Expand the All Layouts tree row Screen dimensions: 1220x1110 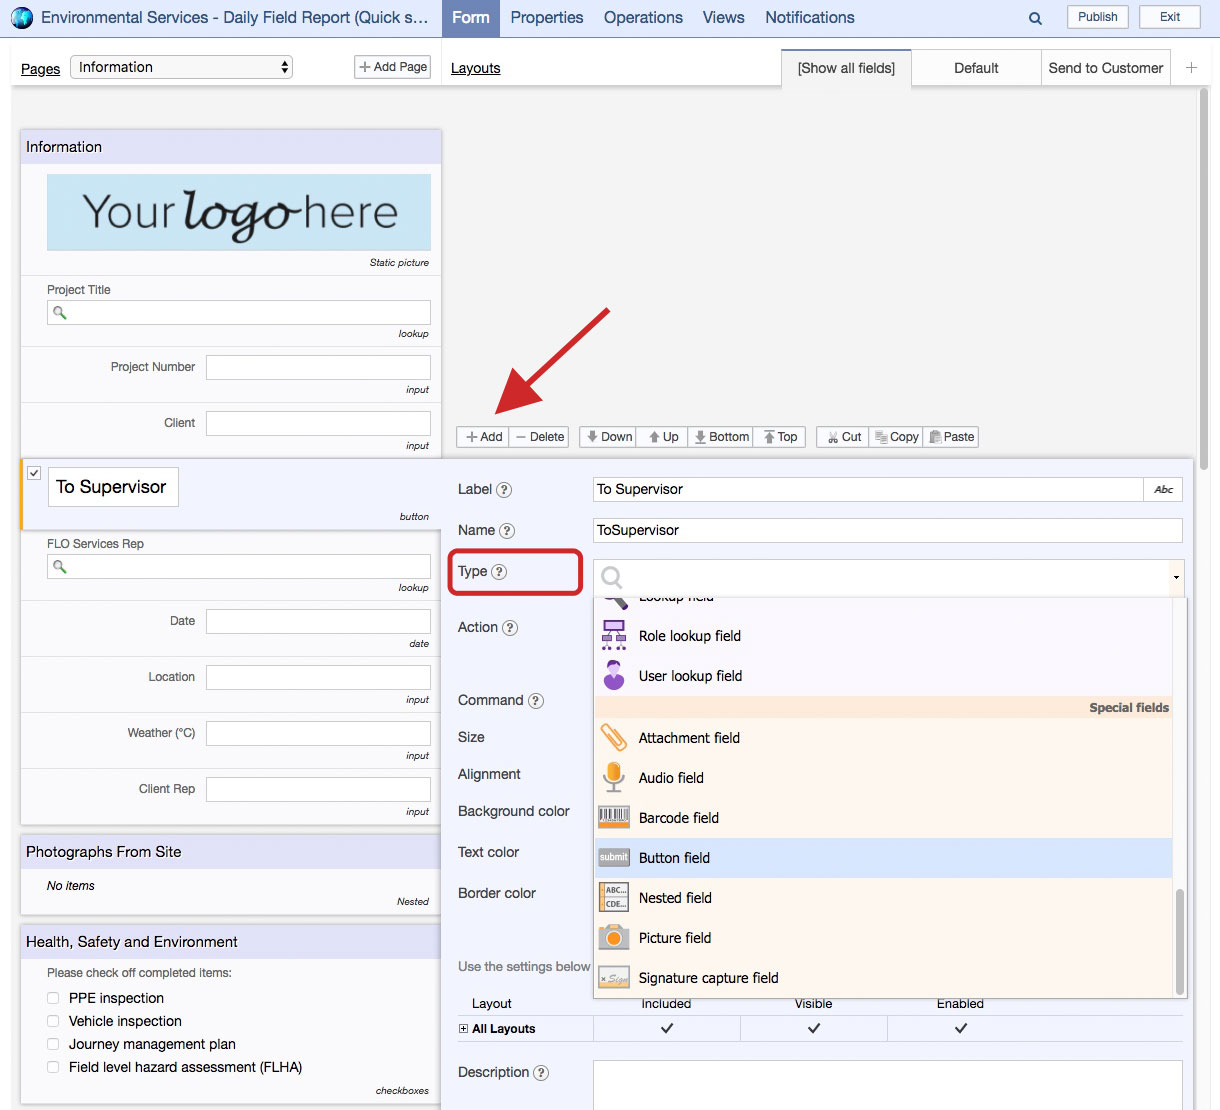tap(463, 1028)
